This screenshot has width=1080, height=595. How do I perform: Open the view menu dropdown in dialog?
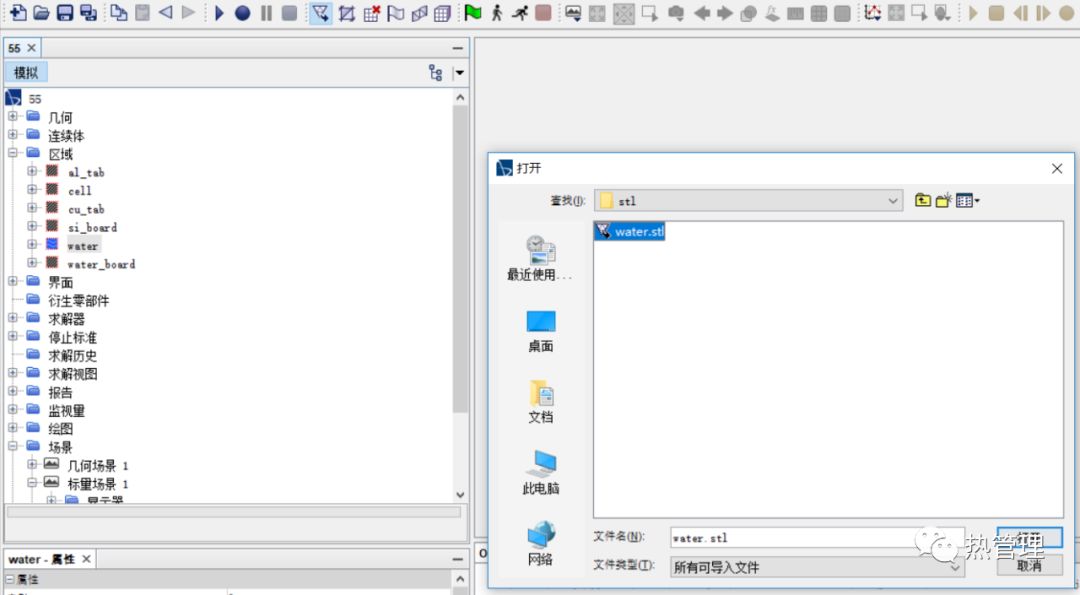tap(968, 200)
